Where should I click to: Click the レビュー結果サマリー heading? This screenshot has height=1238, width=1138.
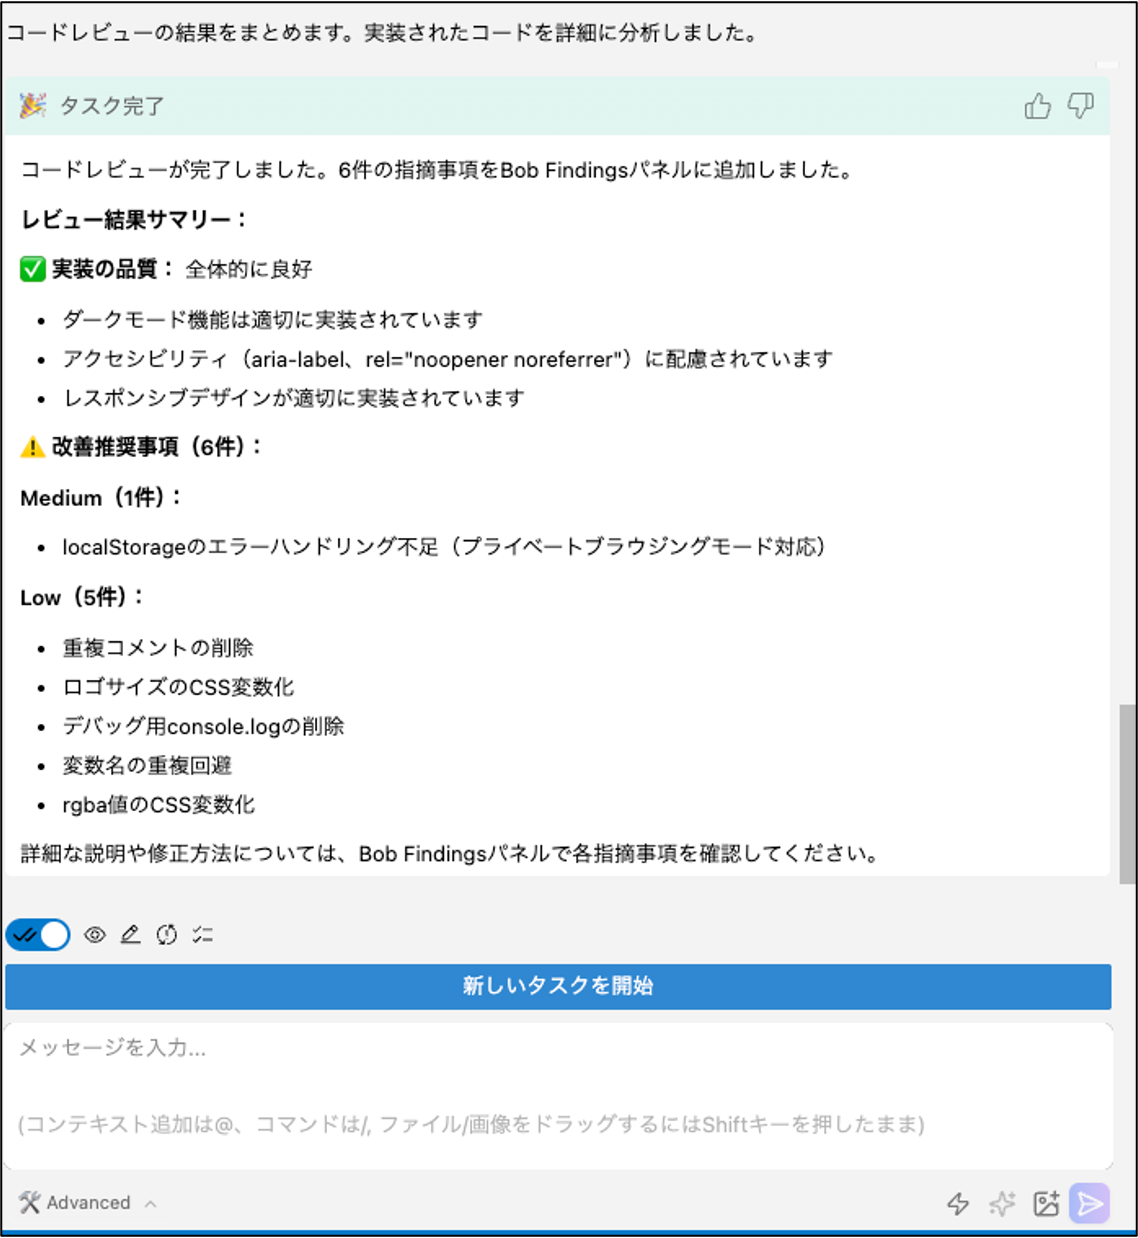(134, 220)
